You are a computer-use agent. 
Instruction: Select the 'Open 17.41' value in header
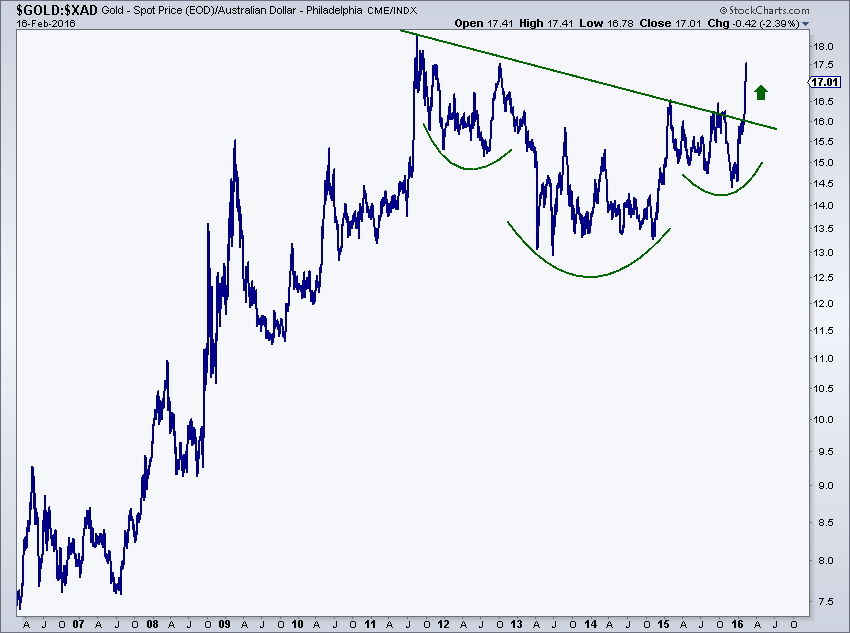(484, 23)
